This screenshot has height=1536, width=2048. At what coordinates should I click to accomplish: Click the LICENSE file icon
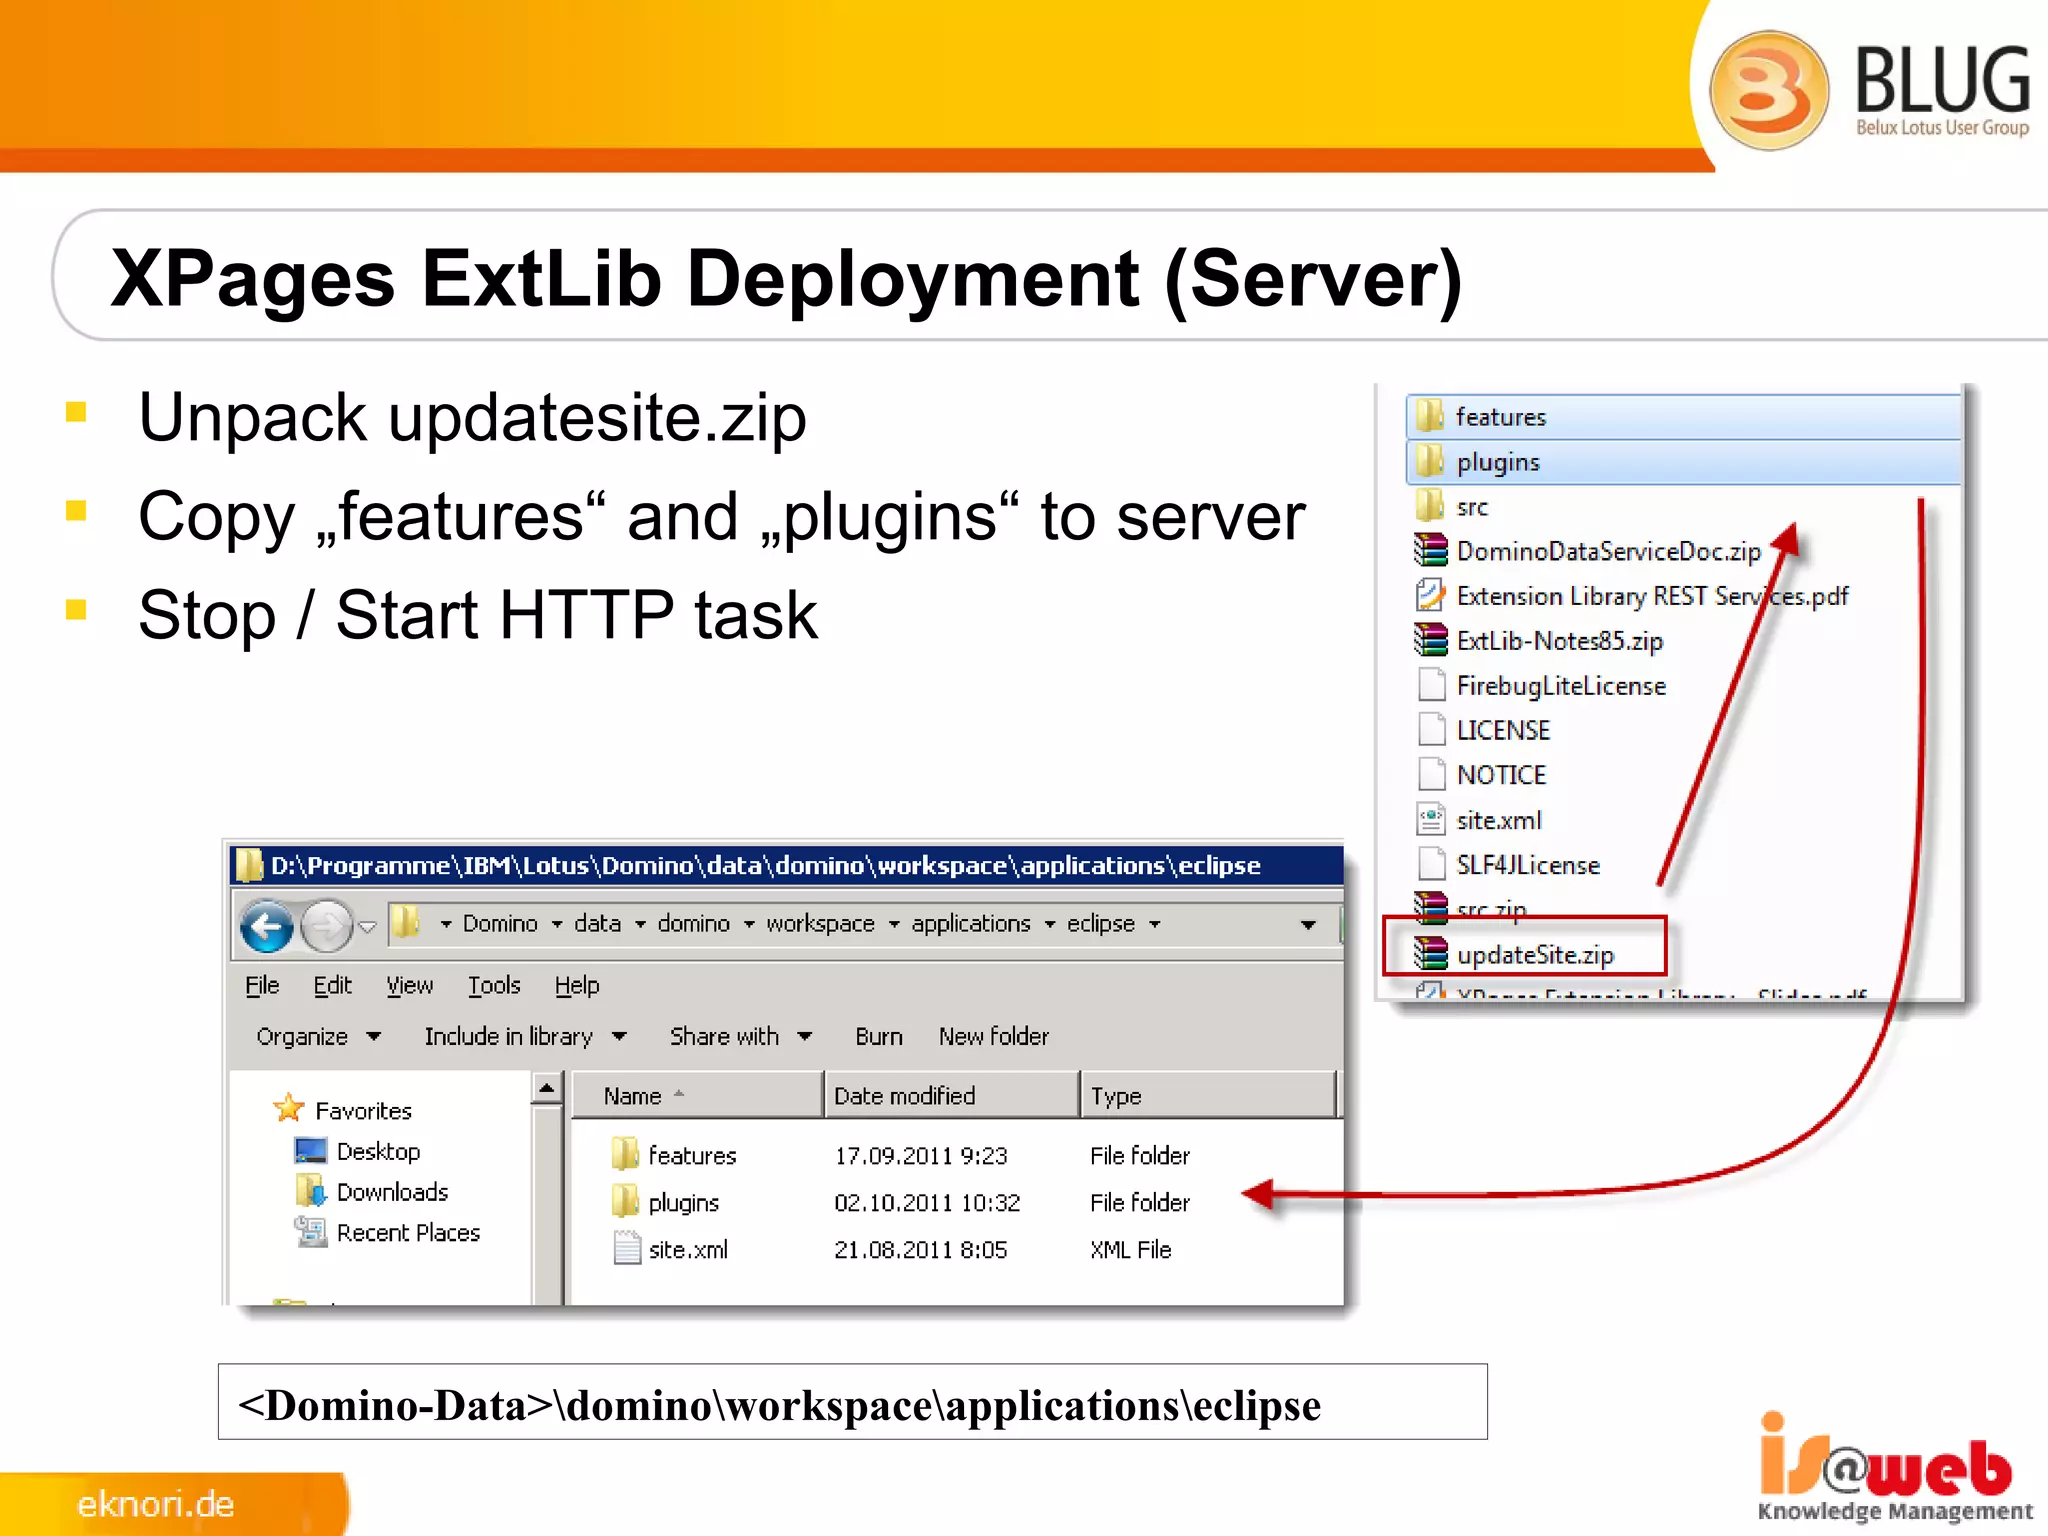pos(1432,729)
